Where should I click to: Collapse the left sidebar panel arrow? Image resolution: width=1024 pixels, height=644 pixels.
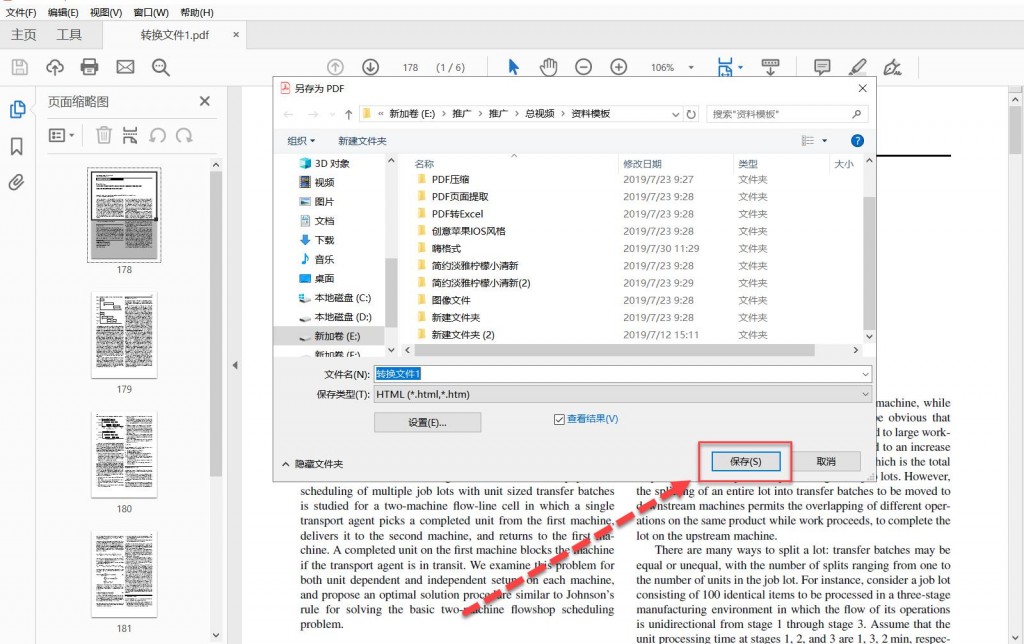pyautogui.click(x=235, y=365)
